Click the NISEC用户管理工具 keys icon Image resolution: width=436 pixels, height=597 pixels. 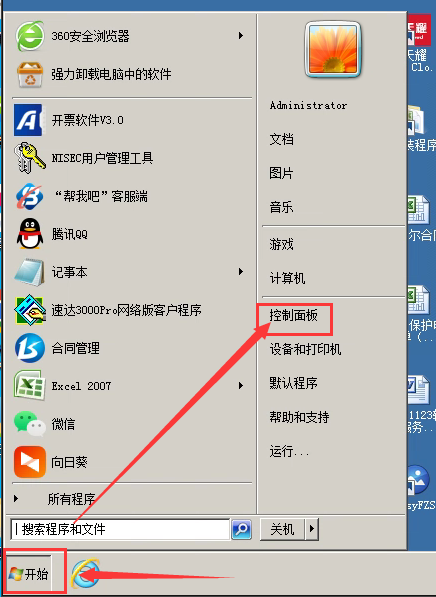coord(29,158)
